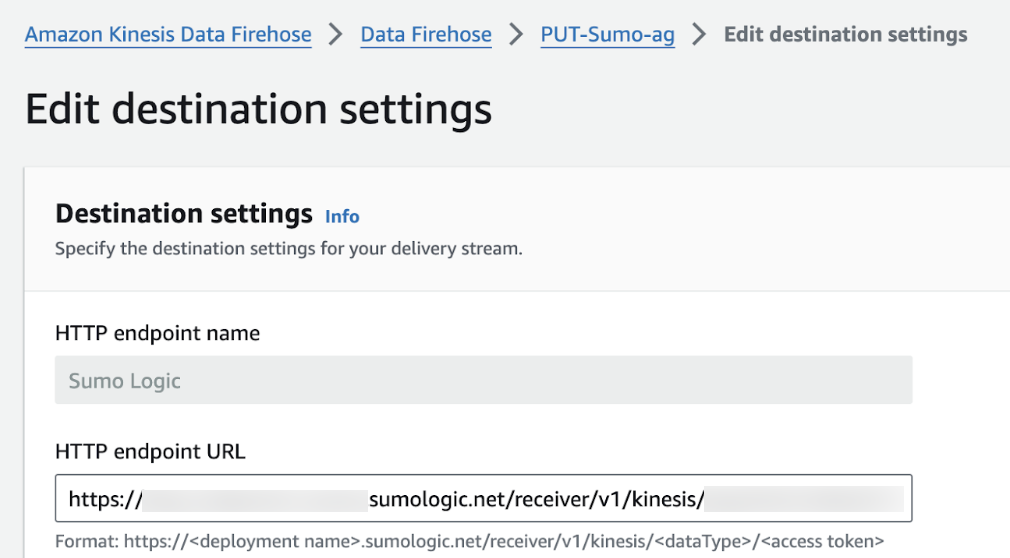Click chevron between Data Firehose and PUT-Sumo-ag

point(516,35)
